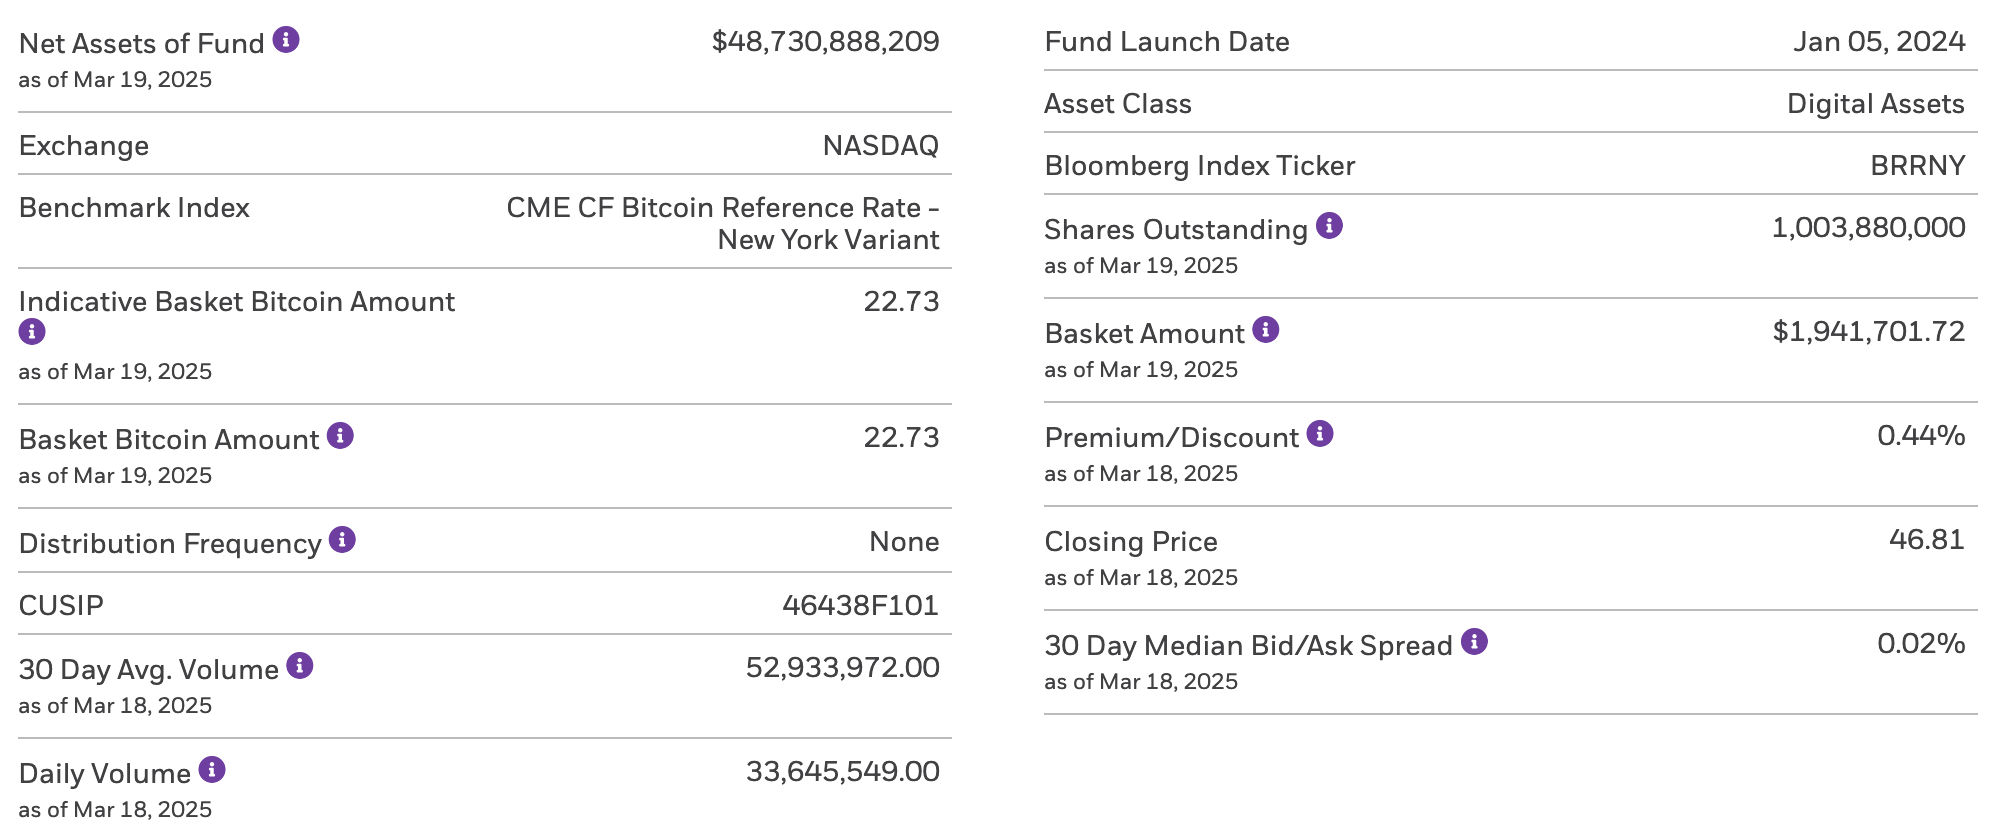Click the Asset Class value Digital Assets
Viewport: 1990px width, 836px height.
[x=1875, y=104]
